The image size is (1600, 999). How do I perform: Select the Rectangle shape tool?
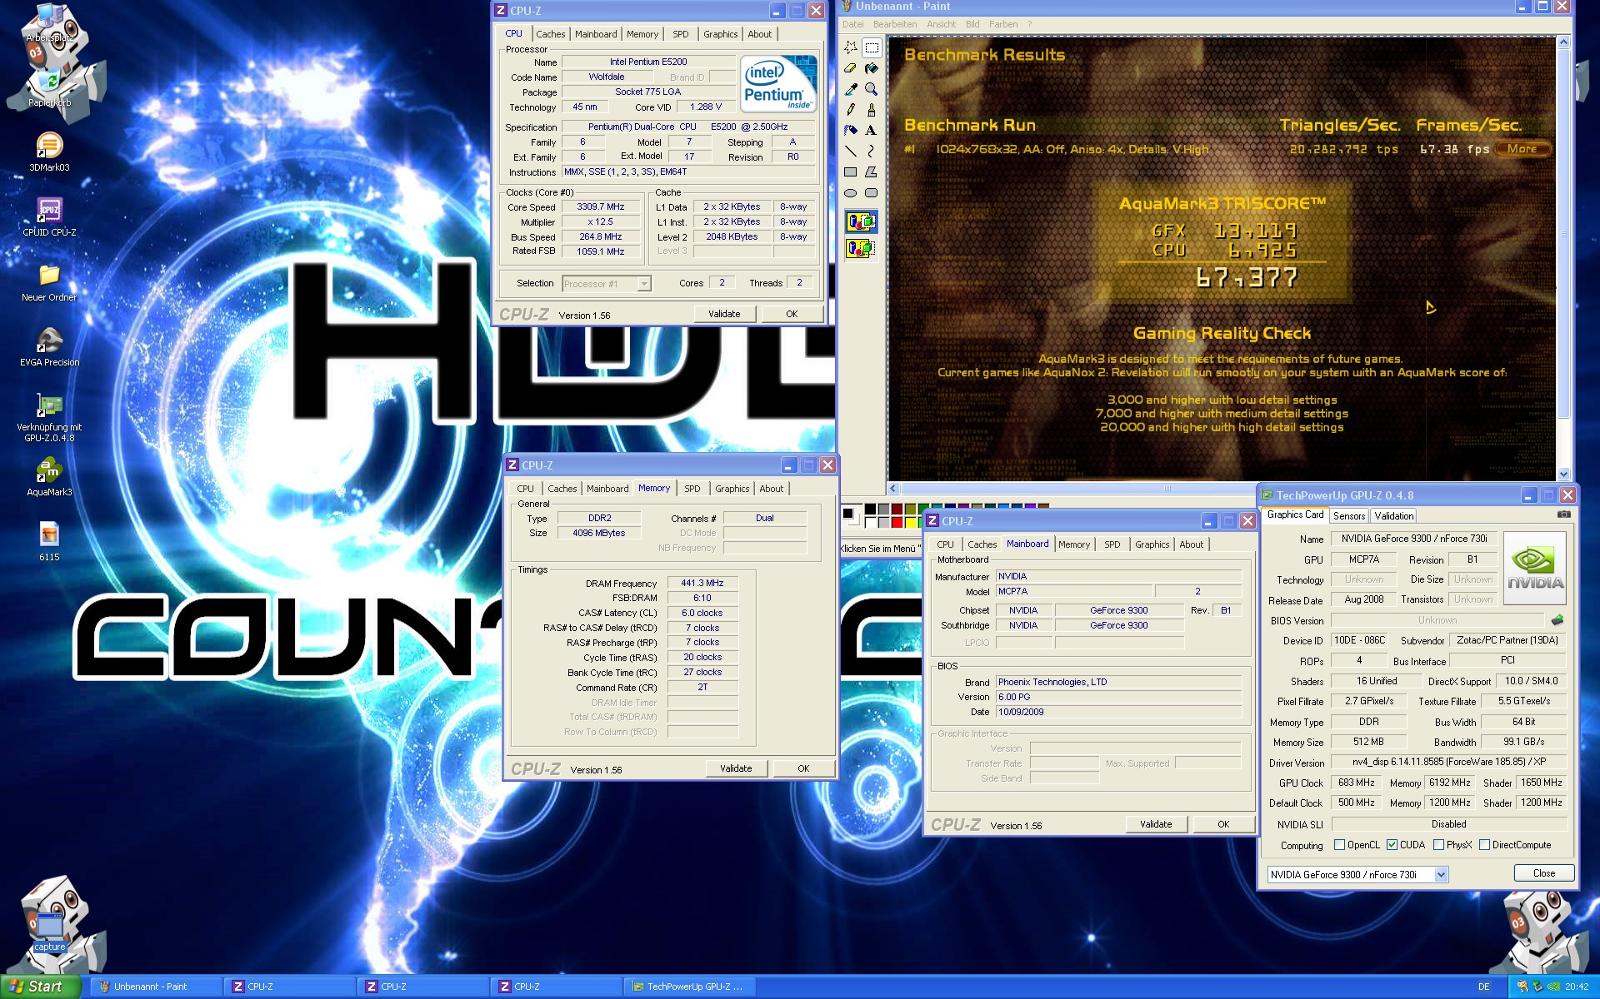(850, 172)
